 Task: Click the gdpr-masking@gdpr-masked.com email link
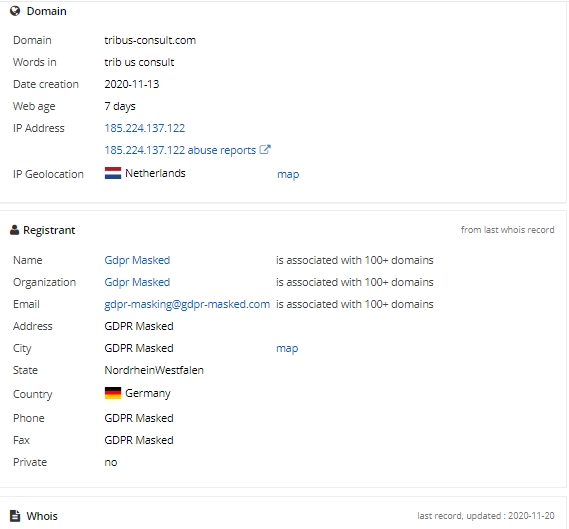[187, 304]
